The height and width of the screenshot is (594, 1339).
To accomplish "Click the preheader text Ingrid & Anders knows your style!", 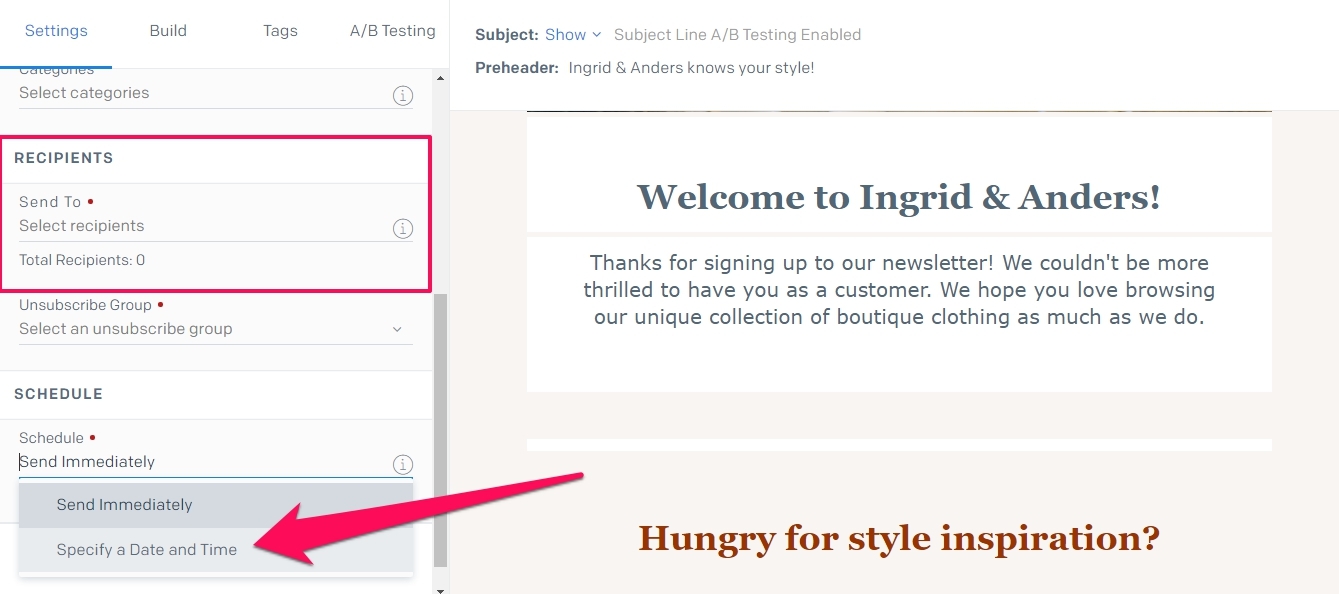I will [691, 68].
